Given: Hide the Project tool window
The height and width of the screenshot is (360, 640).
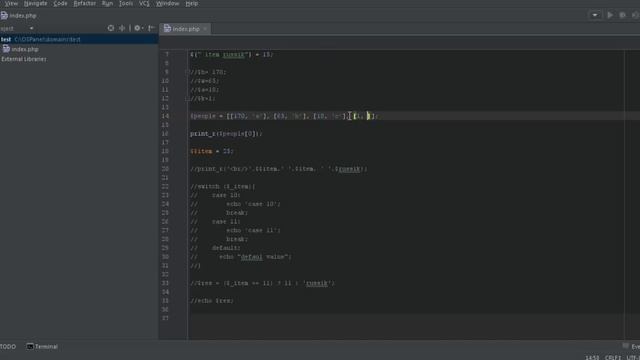Looking at the screenshot, I should coord(151,28).
